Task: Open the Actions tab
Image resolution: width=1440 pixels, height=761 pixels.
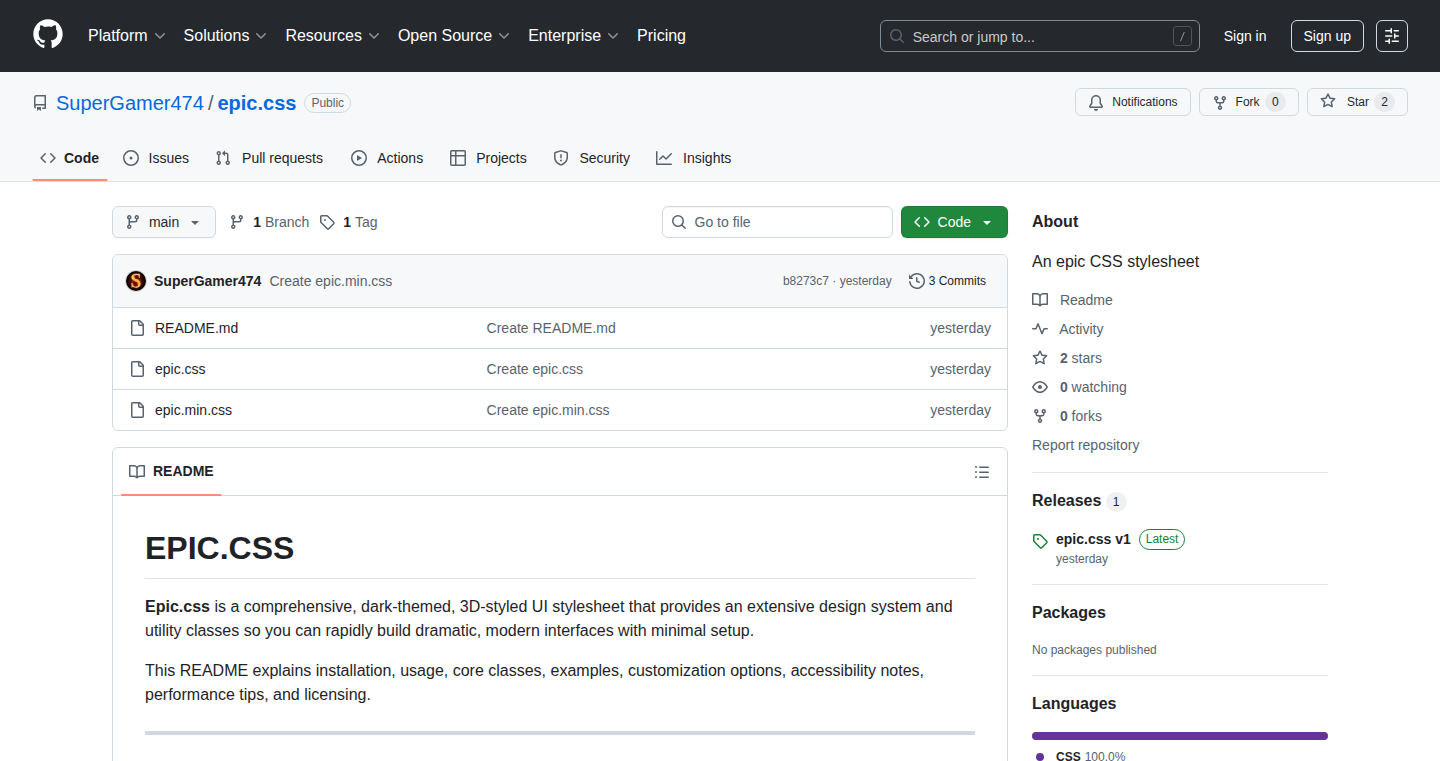Action: pos(387,158)
